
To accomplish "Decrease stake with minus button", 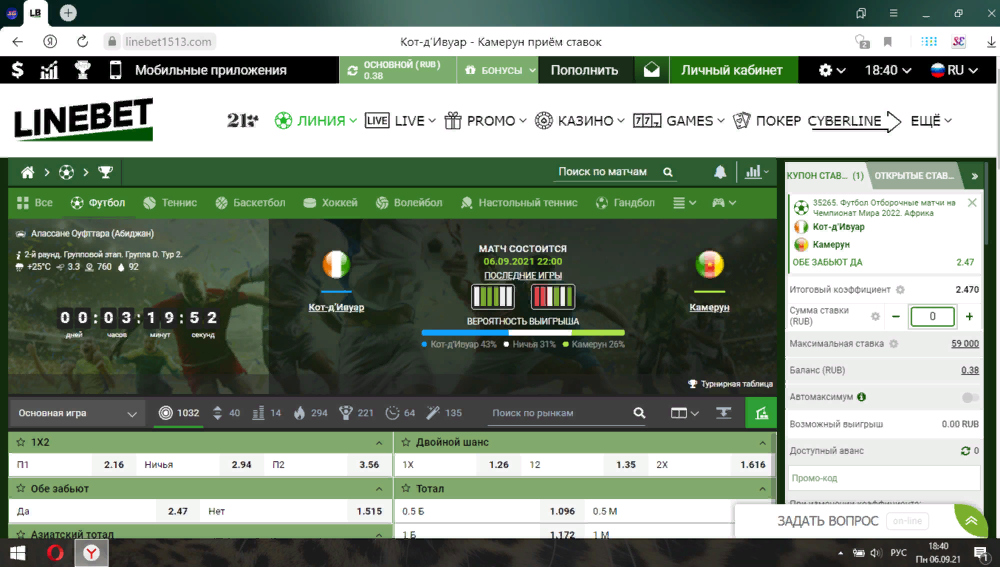I will pos(895,316).
